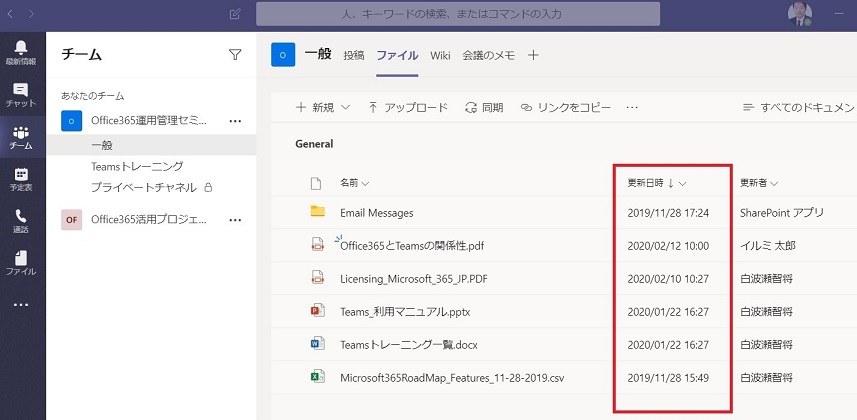
Task: Switch to the 会議のメモ tab
Action: [x=489, y=55]
